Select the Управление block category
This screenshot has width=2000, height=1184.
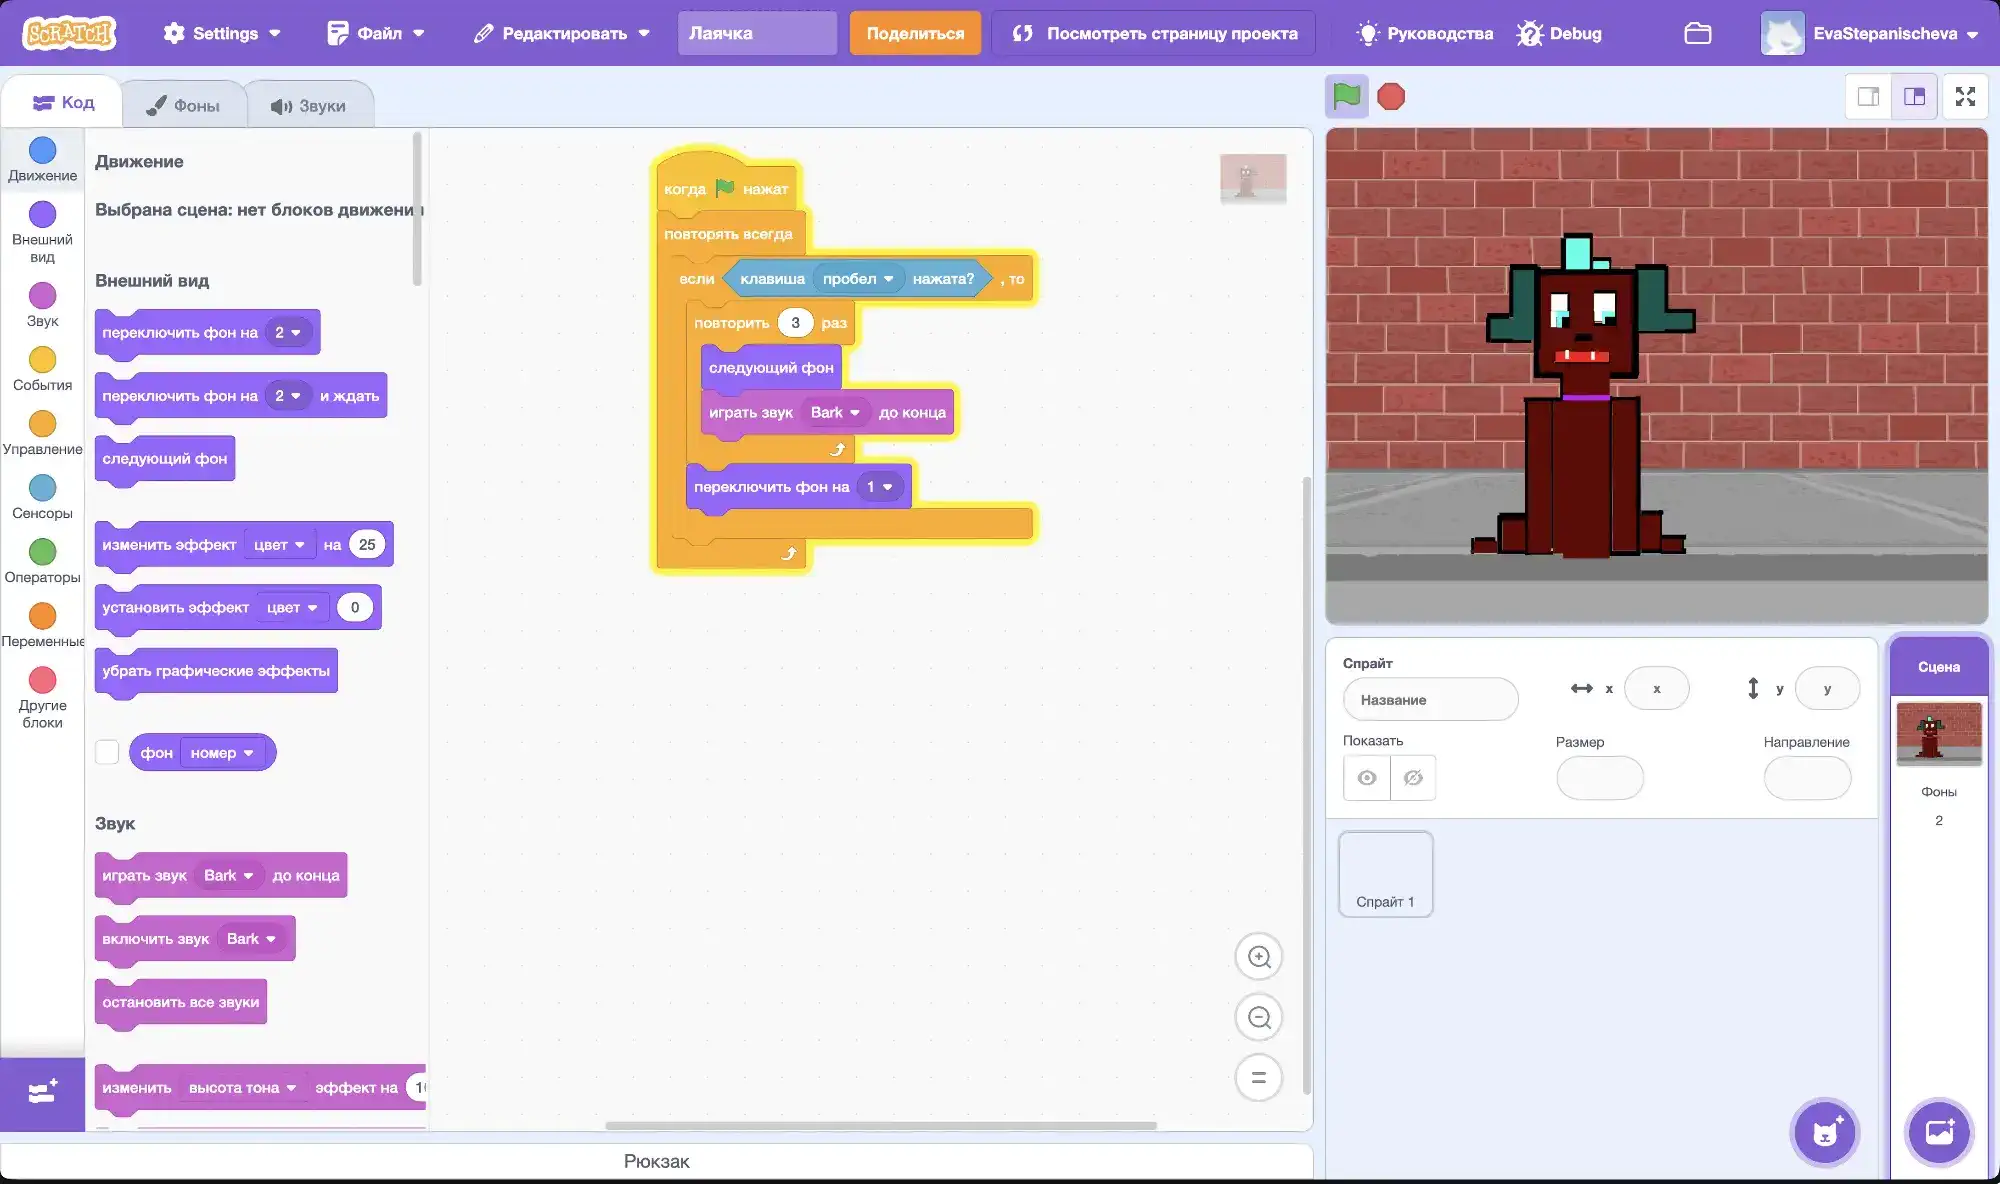[42, 433]
